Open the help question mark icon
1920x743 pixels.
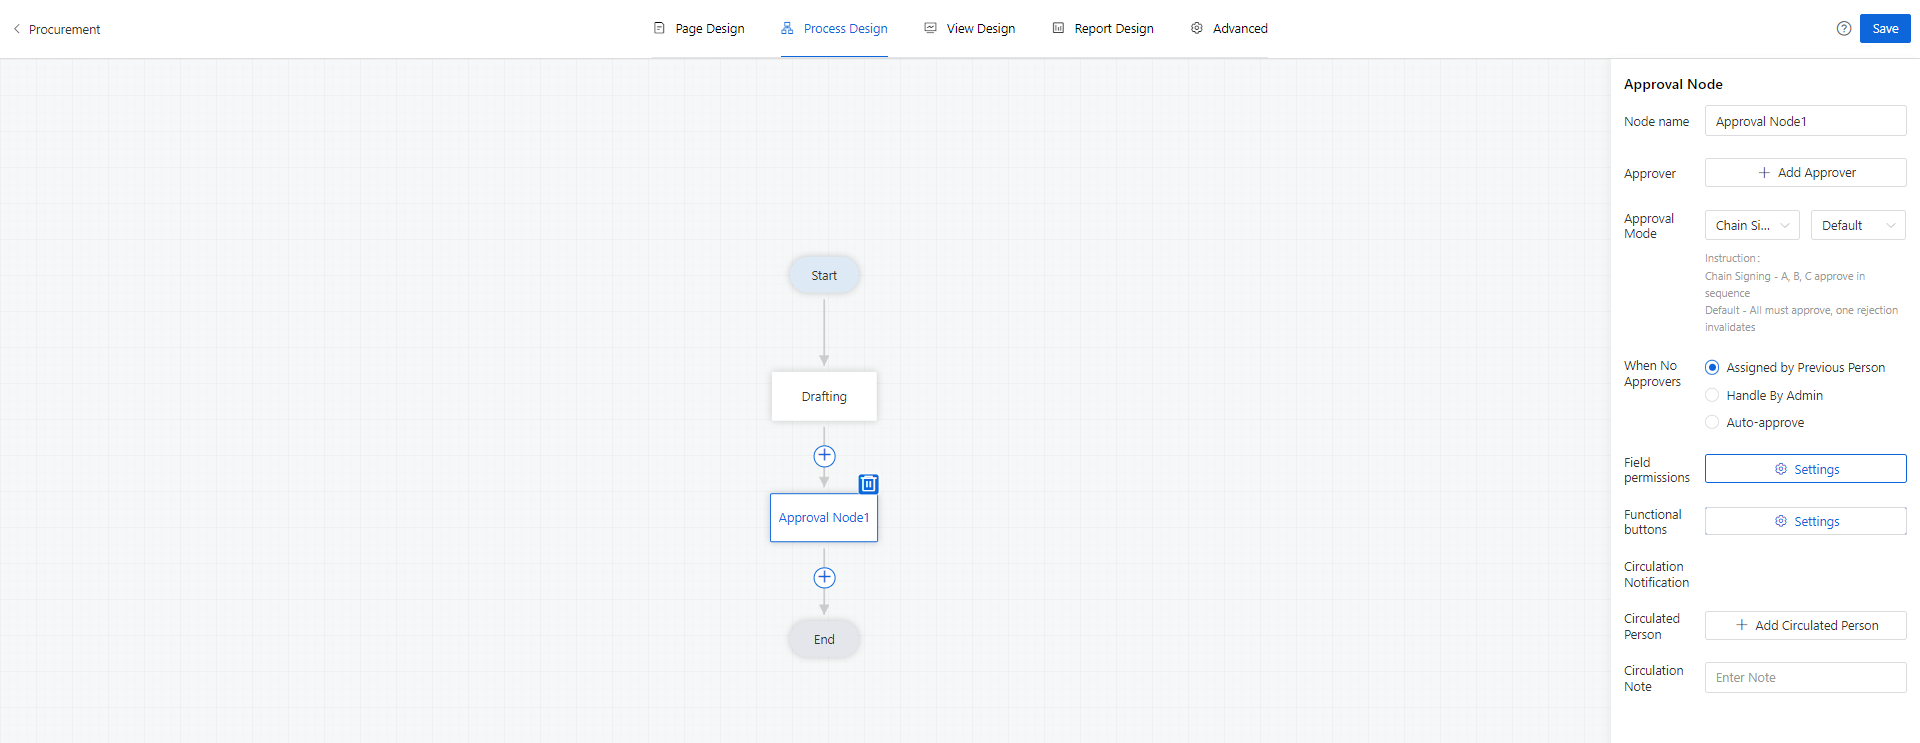point(1844,29)
